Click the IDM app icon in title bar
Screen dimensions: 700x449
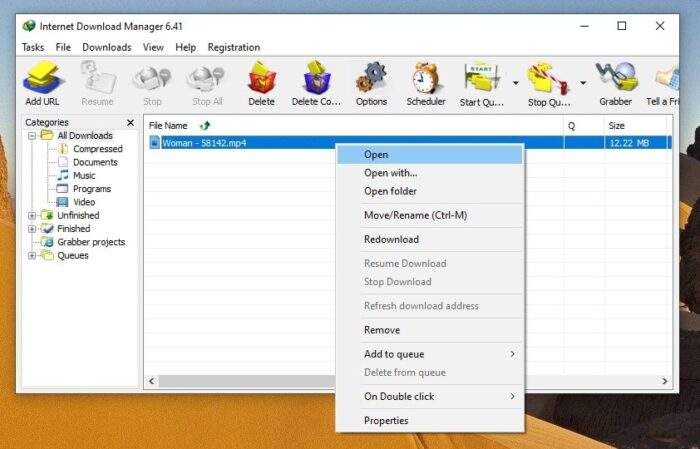(29, 26)
